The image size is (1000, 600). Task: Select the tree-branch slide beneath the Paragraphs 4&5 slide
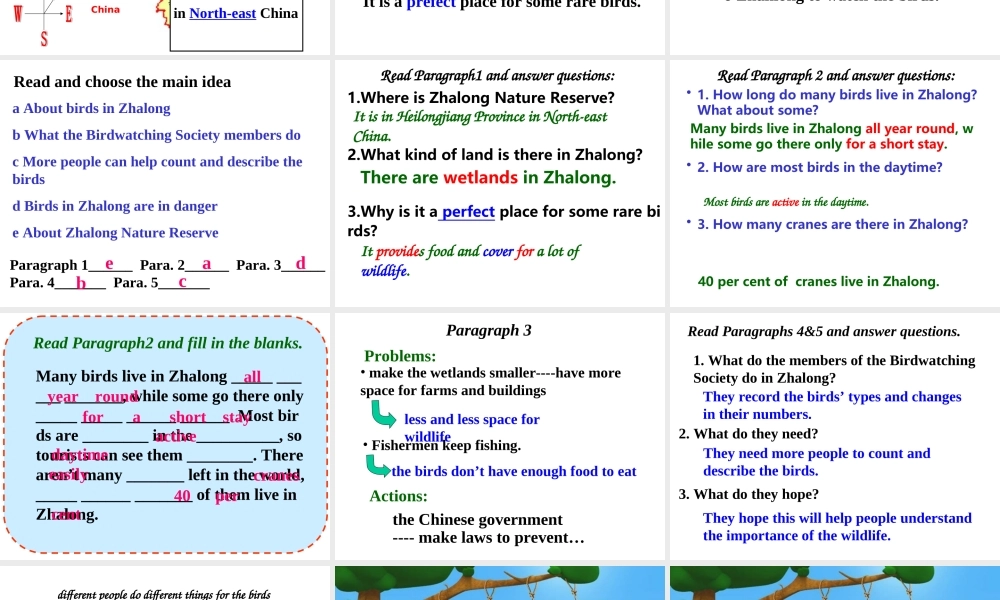(835, 583)
